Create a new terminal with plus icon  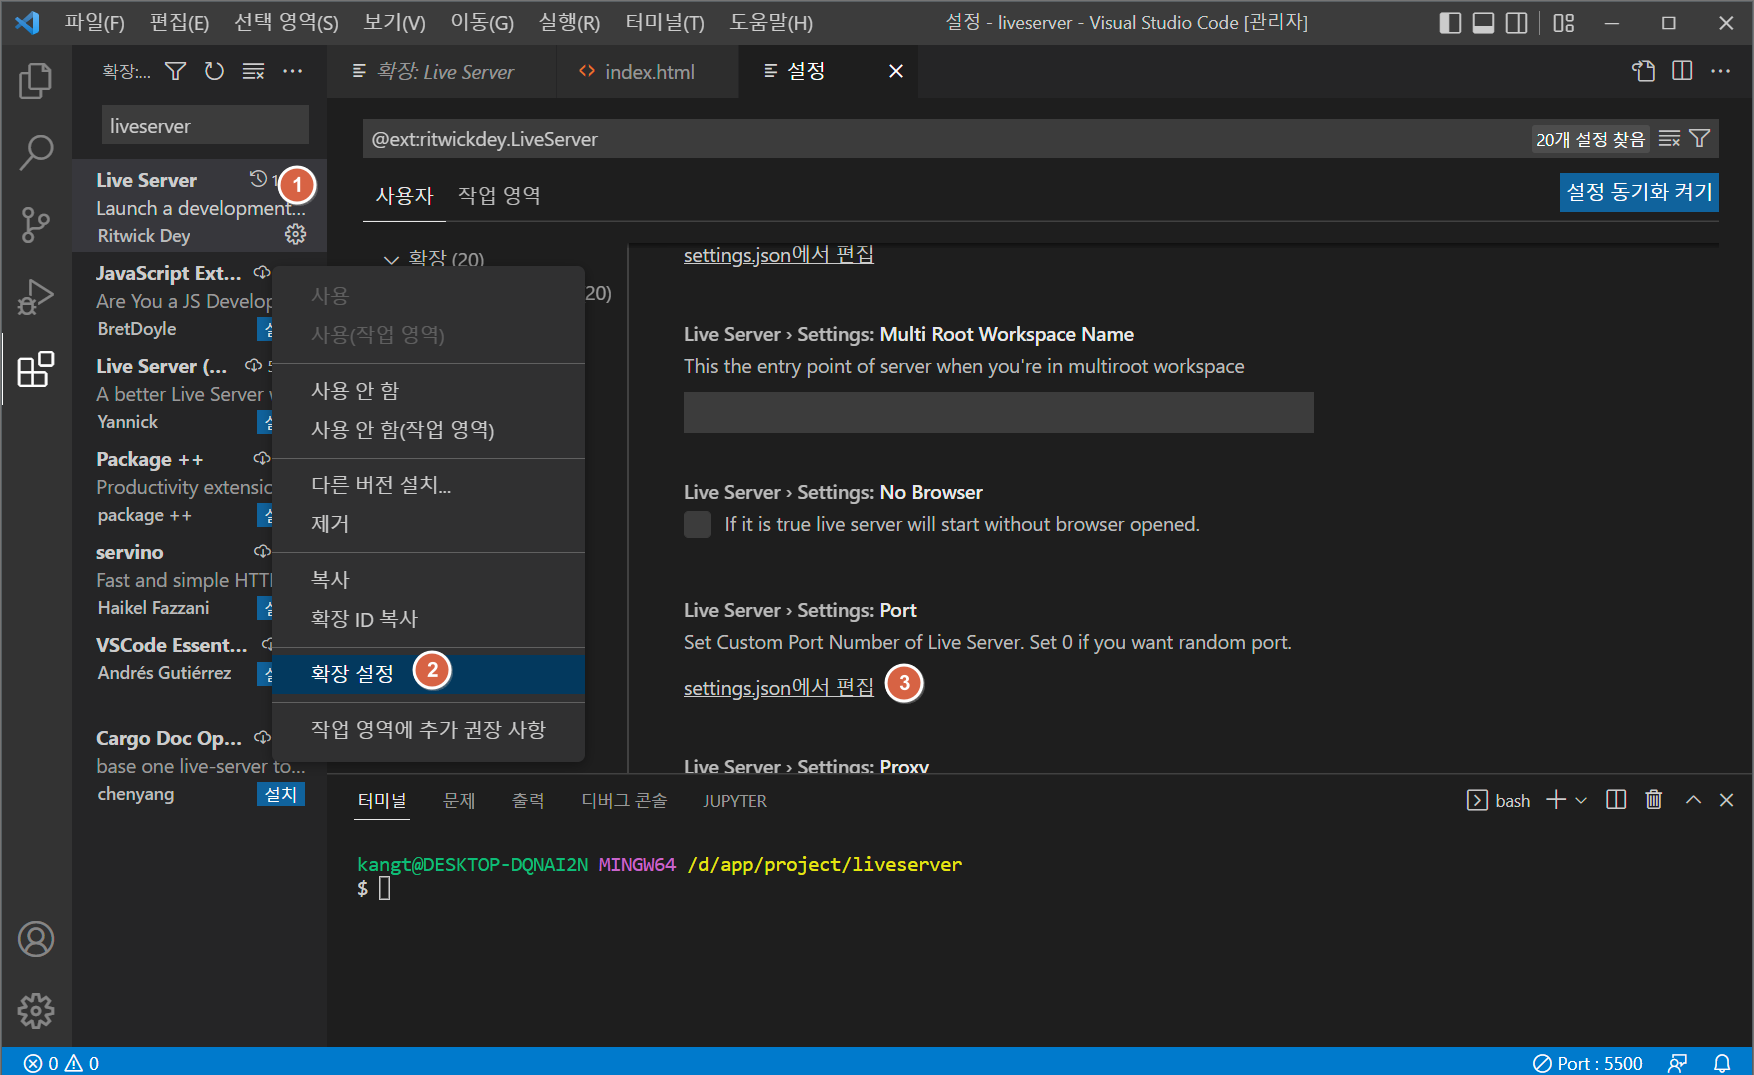click(1556, 800)
